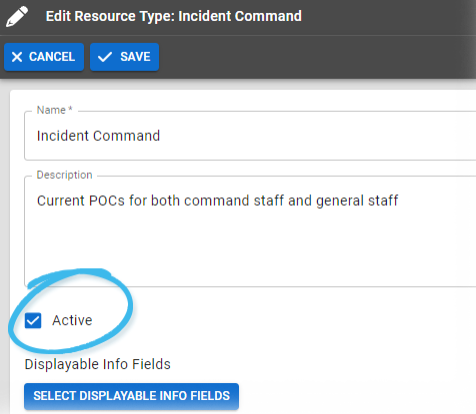
Task: Click into the Description text area
Action: tap(250, 231)
